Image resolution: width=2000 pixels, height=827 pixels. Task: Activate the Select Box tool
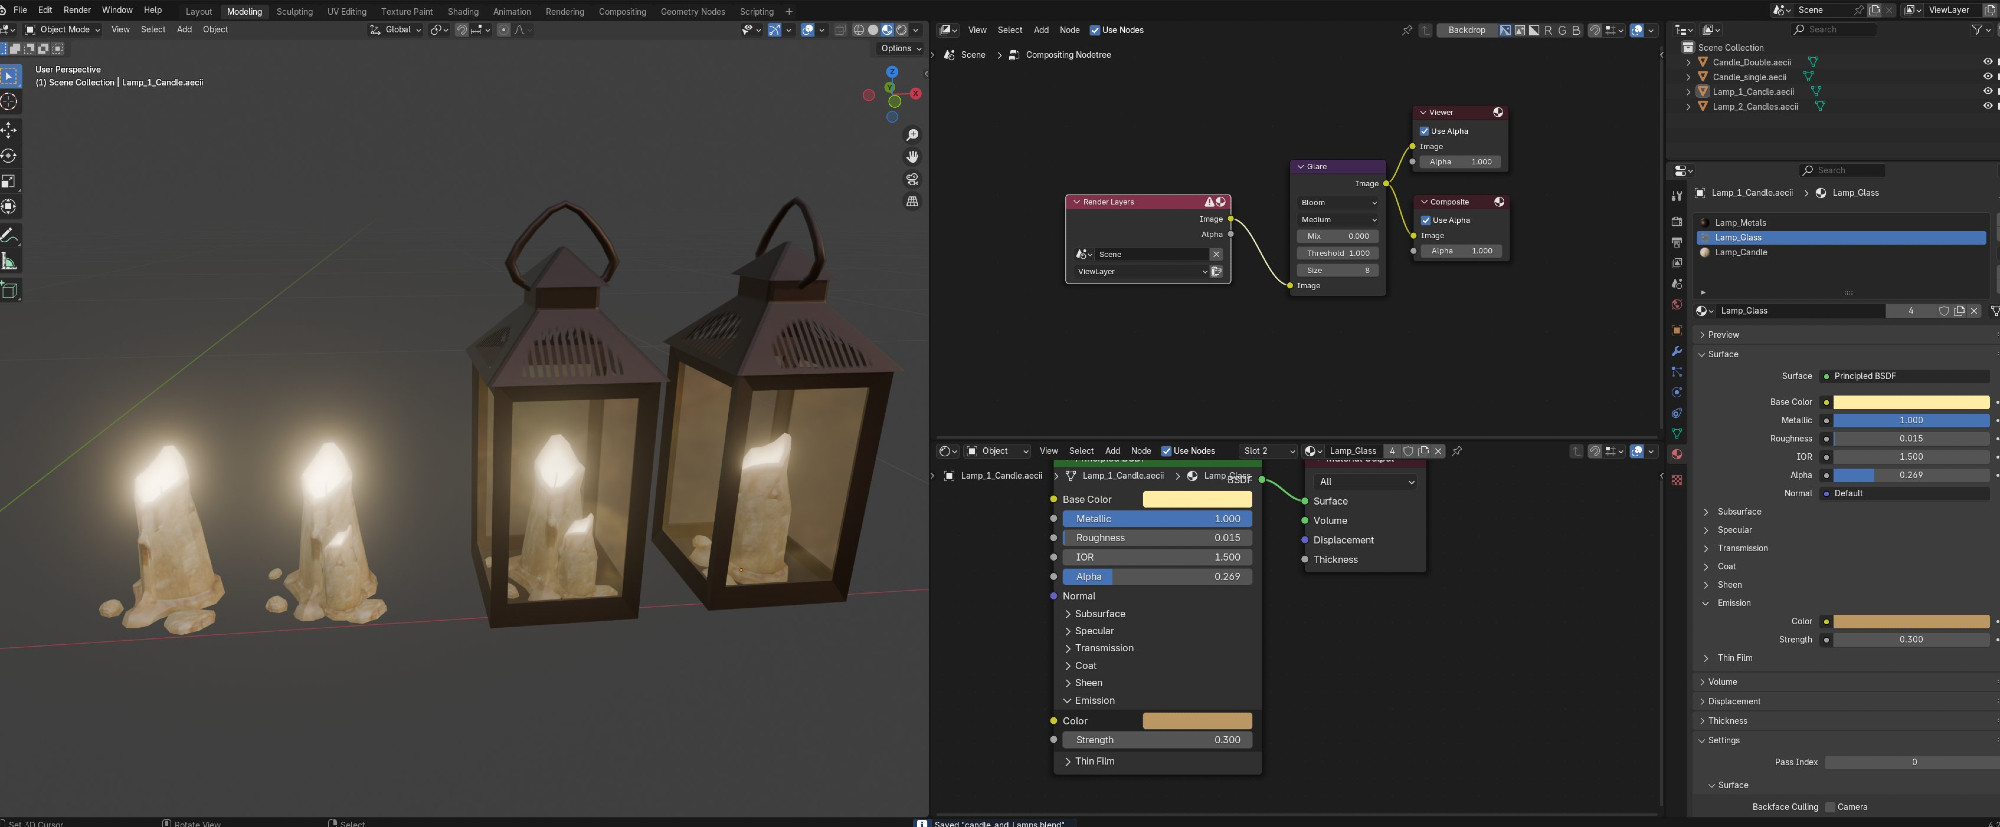pos(9,76)
